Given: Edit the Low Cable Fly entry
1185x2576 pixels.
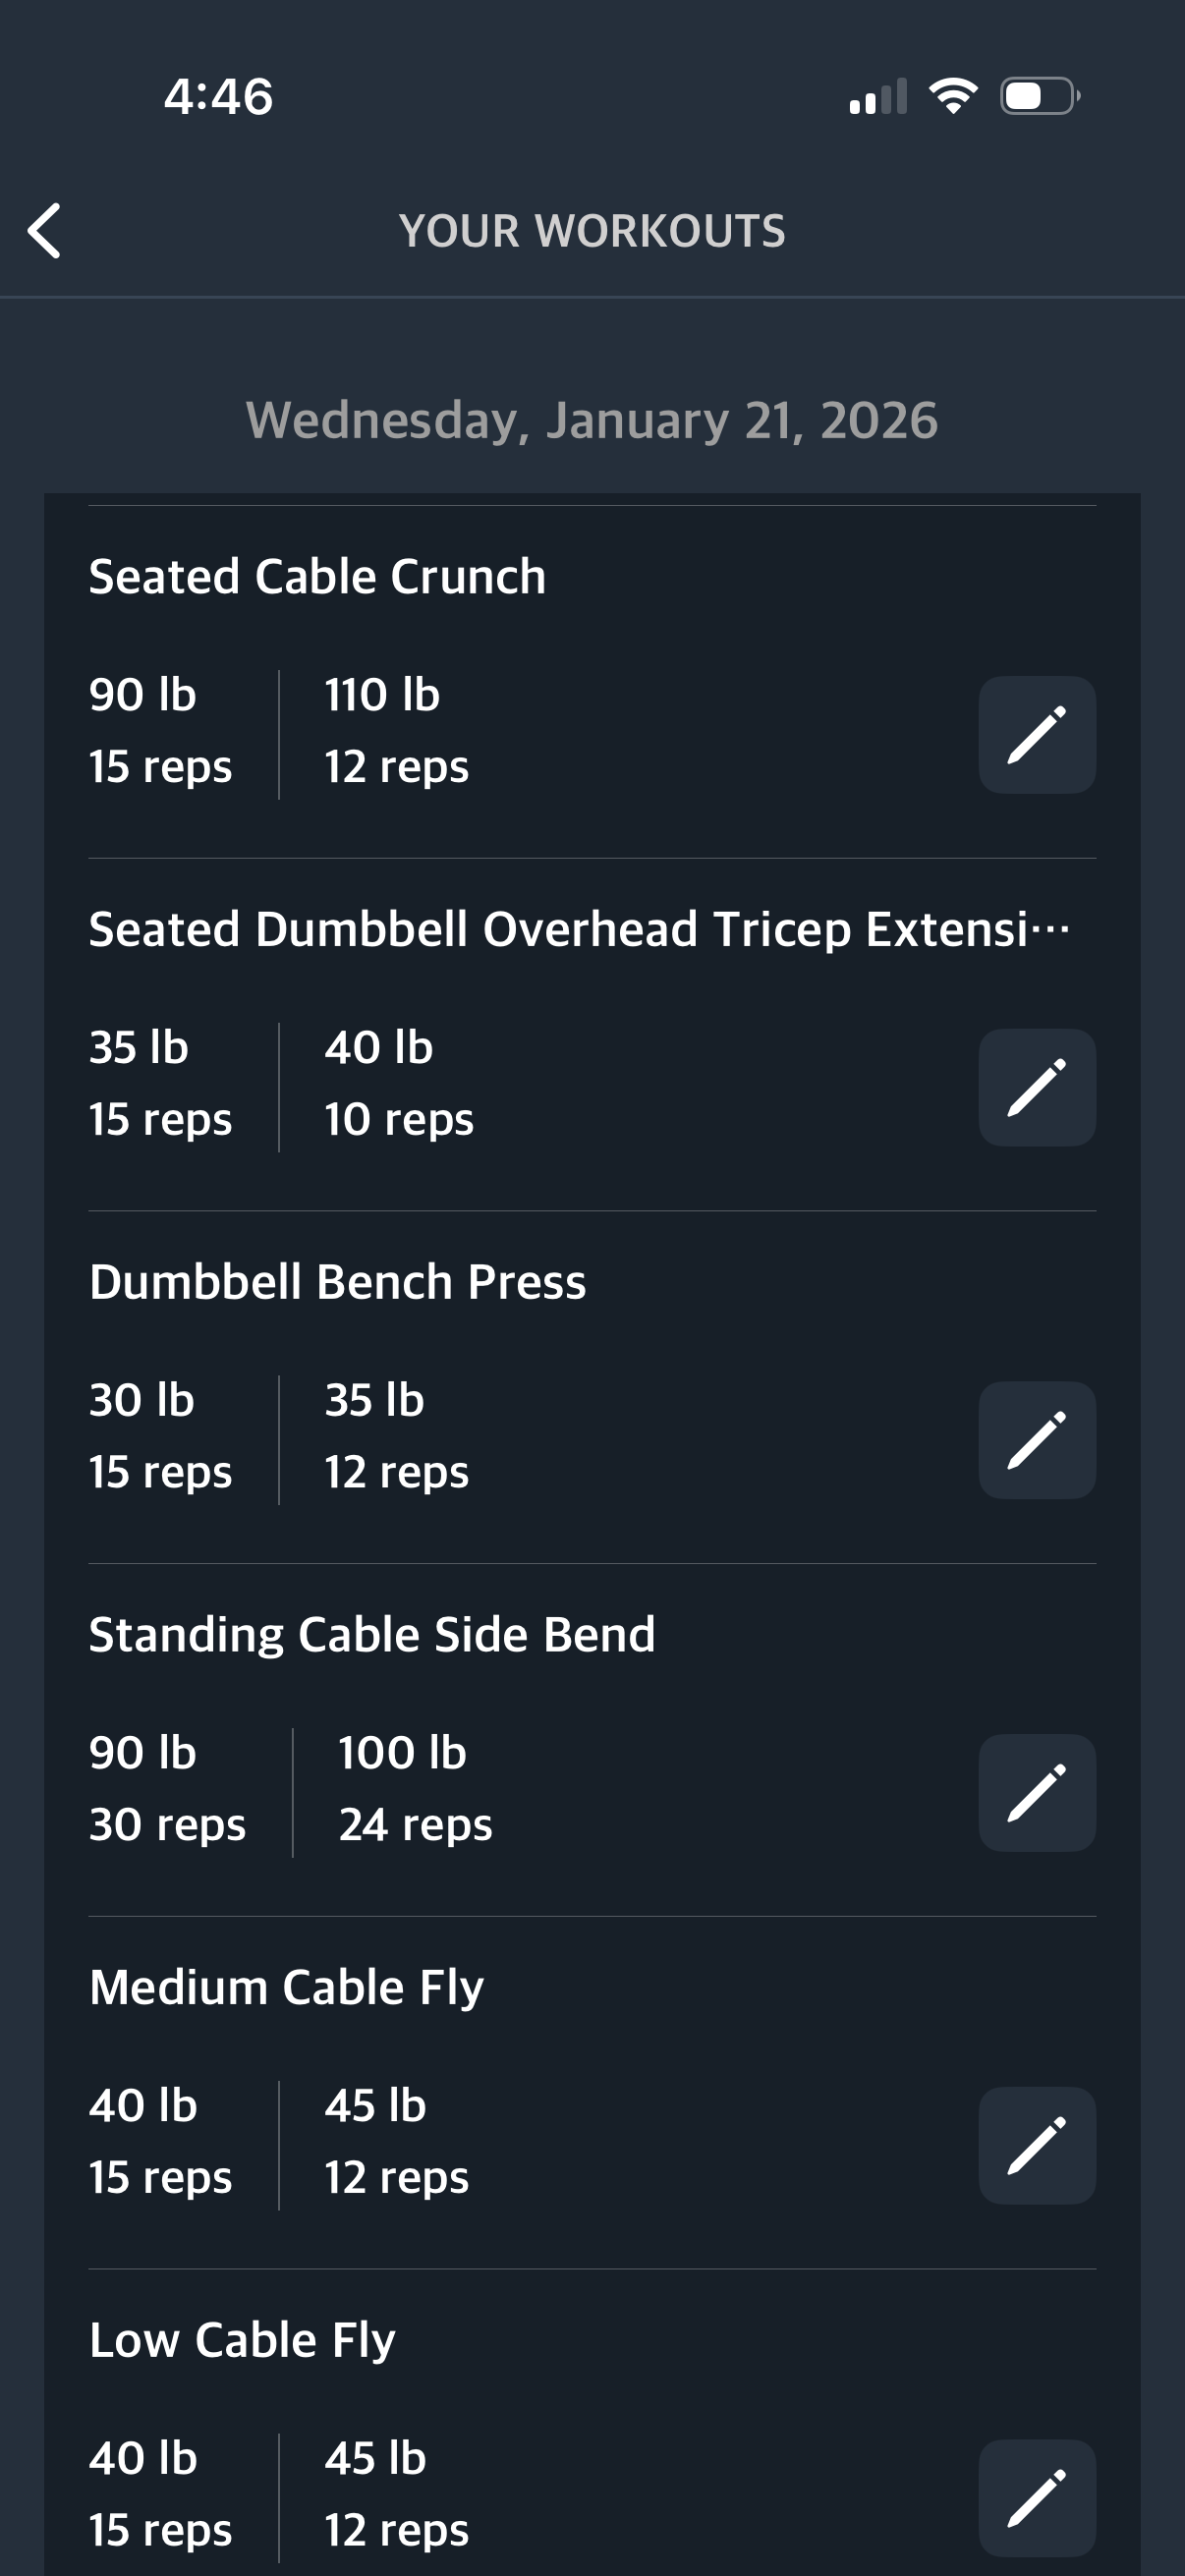Looking at the screenshot, I should (x=1036, y=2497).
